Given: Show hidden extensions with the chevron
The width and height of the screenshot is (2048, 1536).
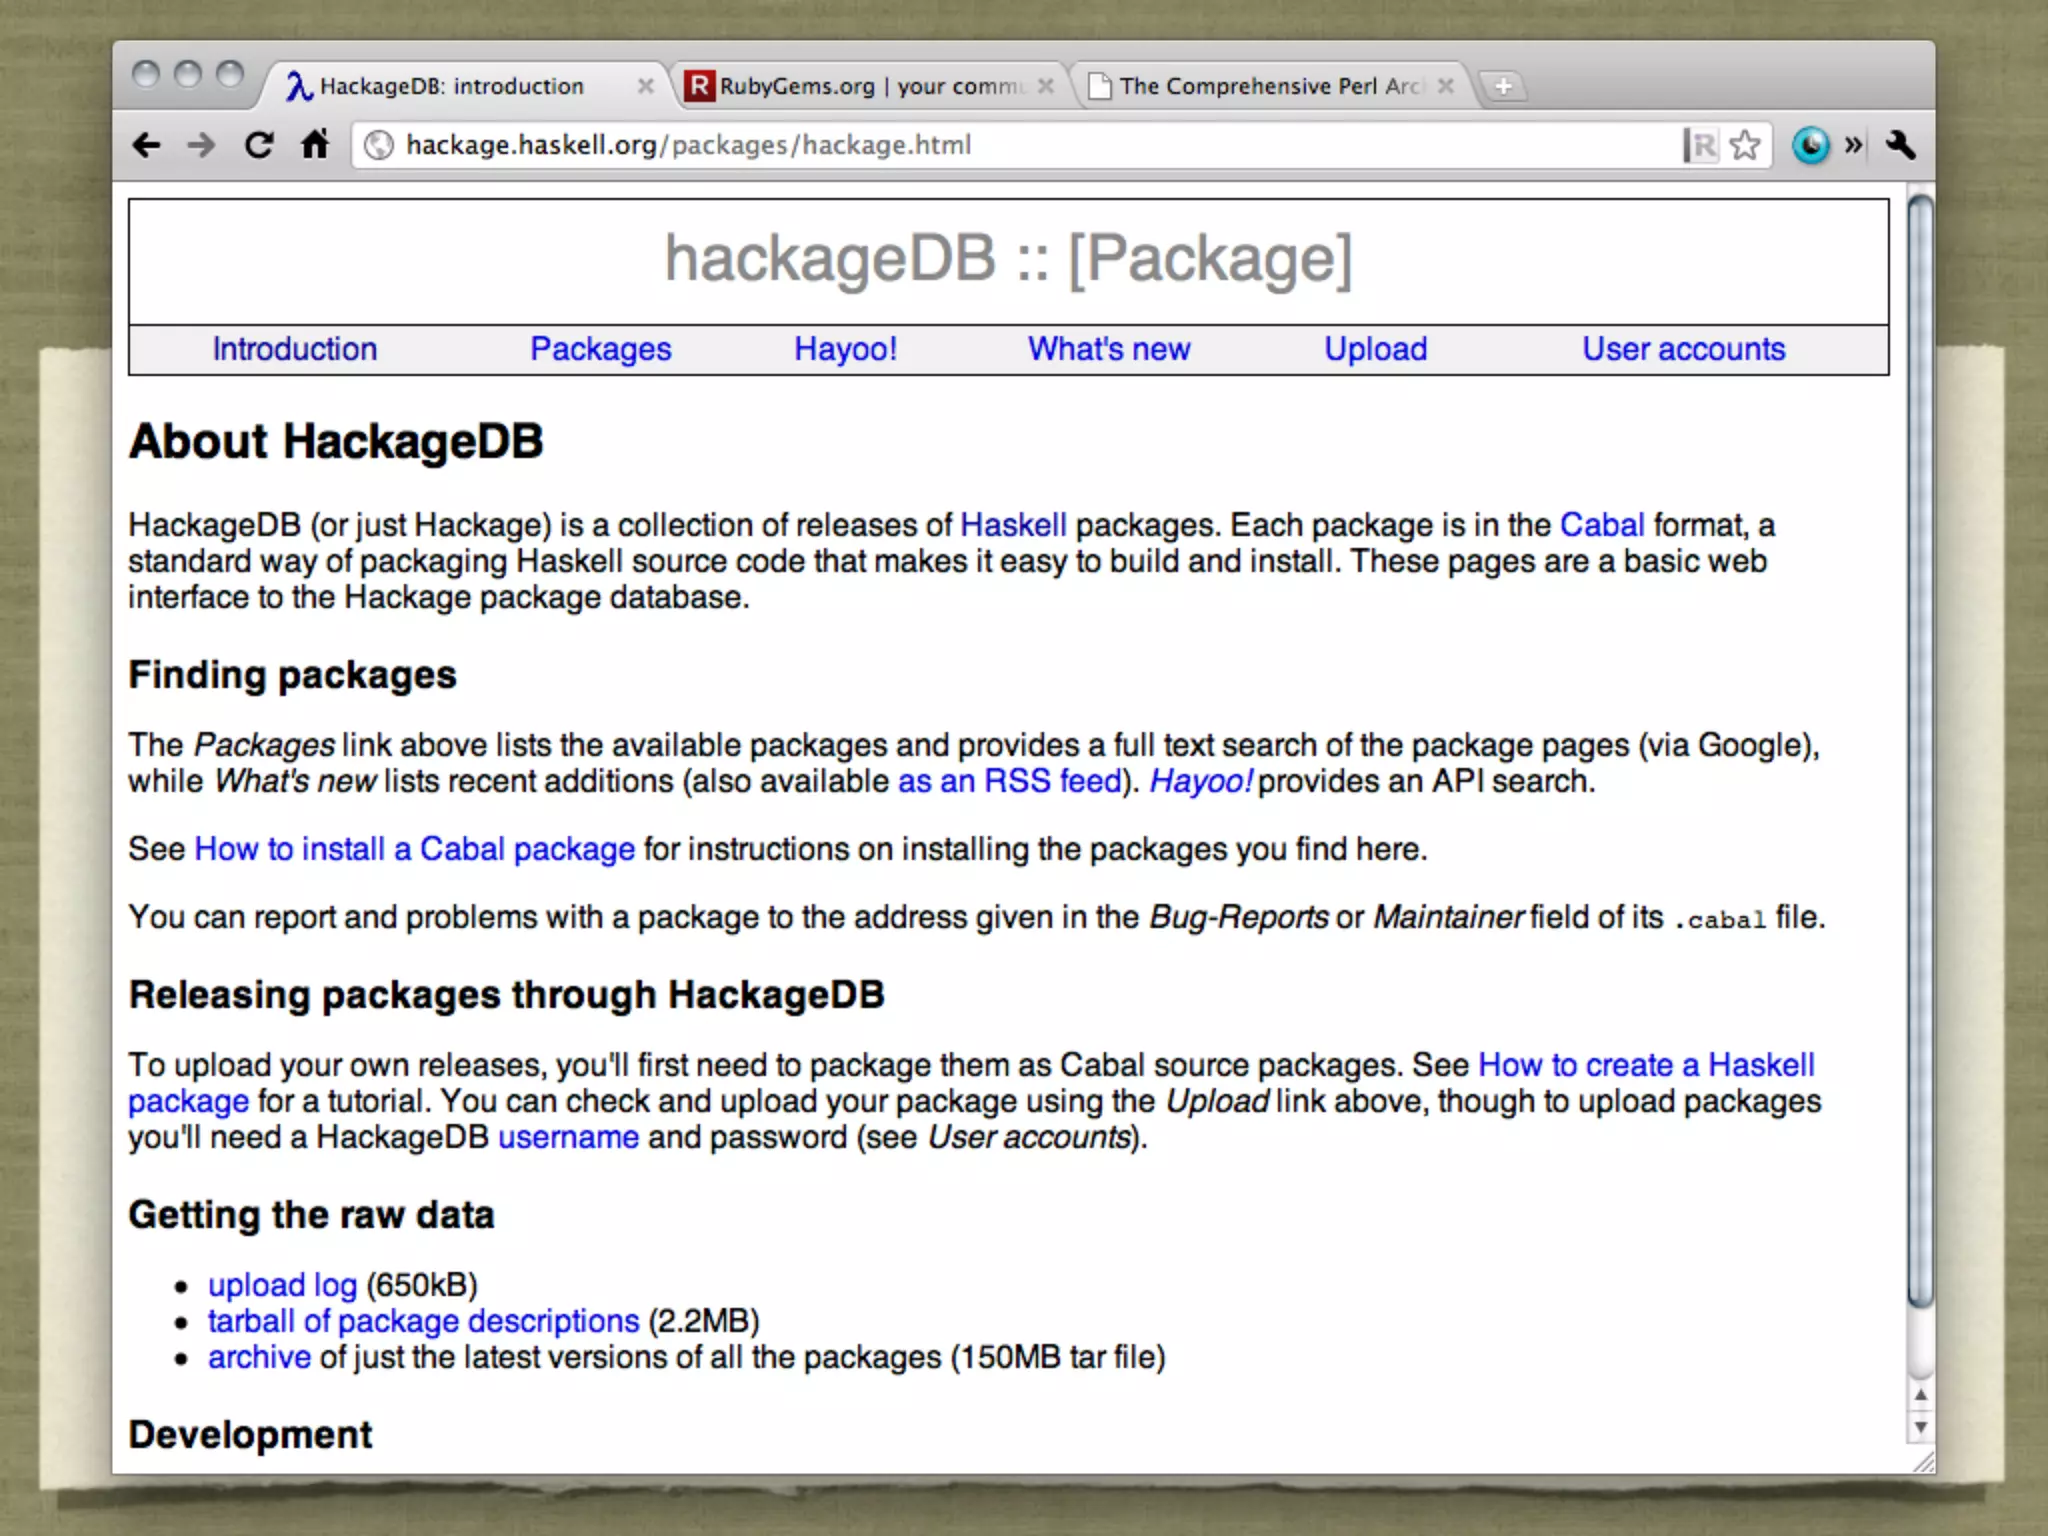Looking at the screenshot, I should pos(1854,146).
